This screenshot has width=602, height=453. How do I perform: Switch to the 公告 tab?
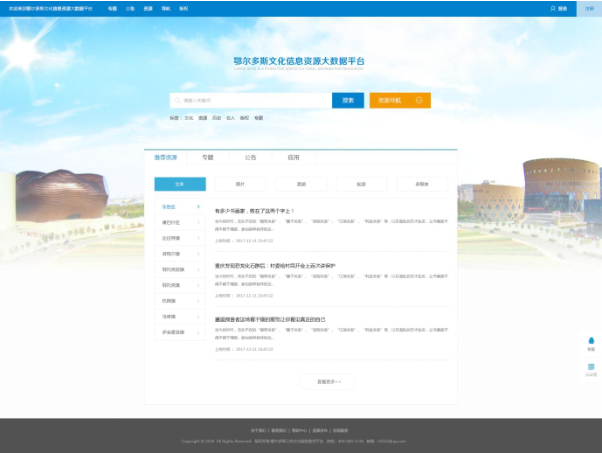250,157
